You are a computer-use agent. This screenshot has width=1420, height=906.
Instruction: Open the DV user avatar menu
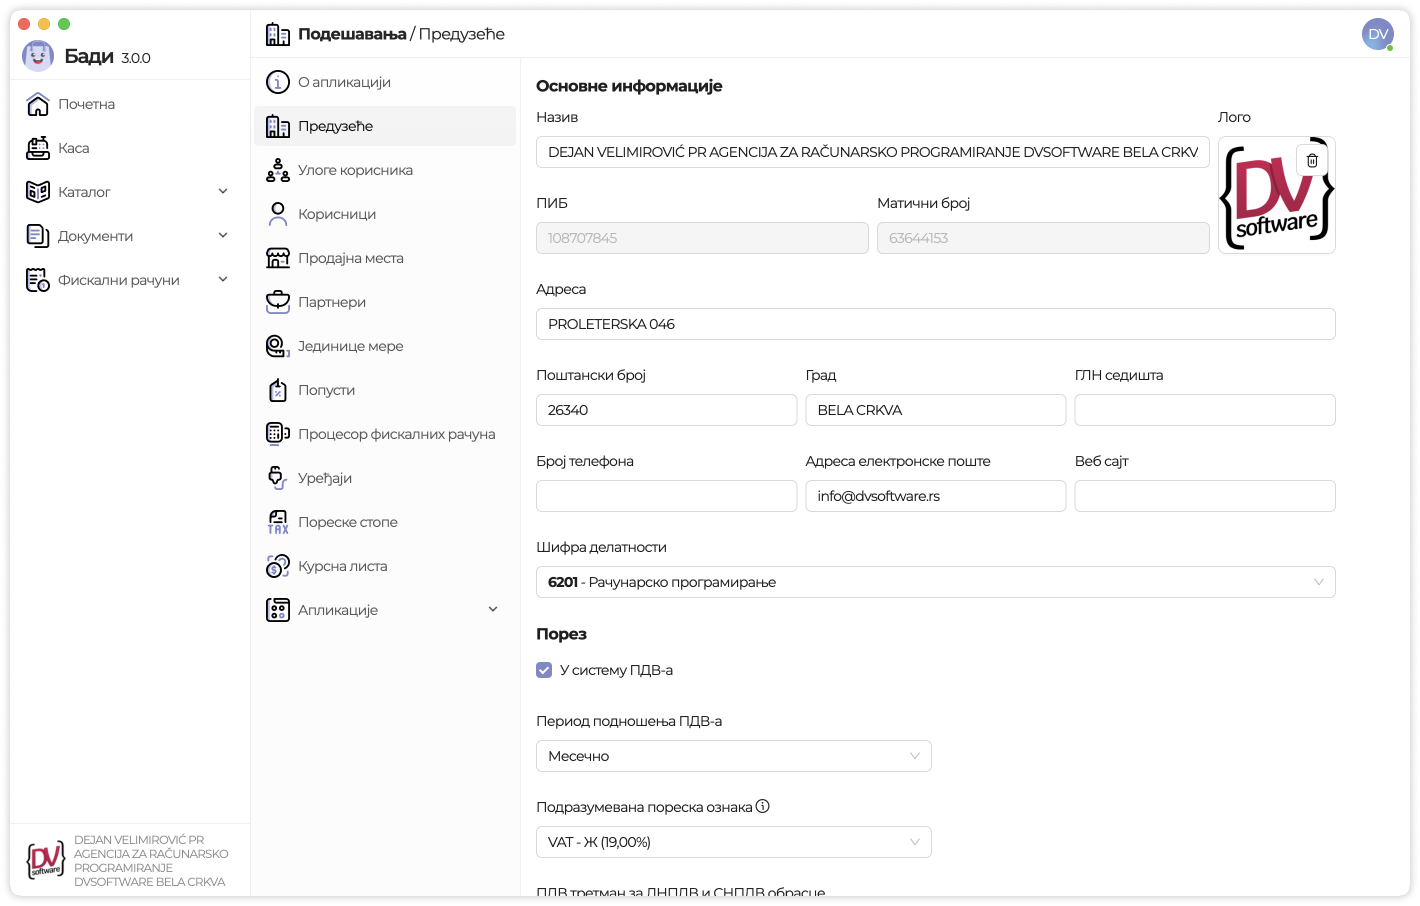click(1378, 34)
